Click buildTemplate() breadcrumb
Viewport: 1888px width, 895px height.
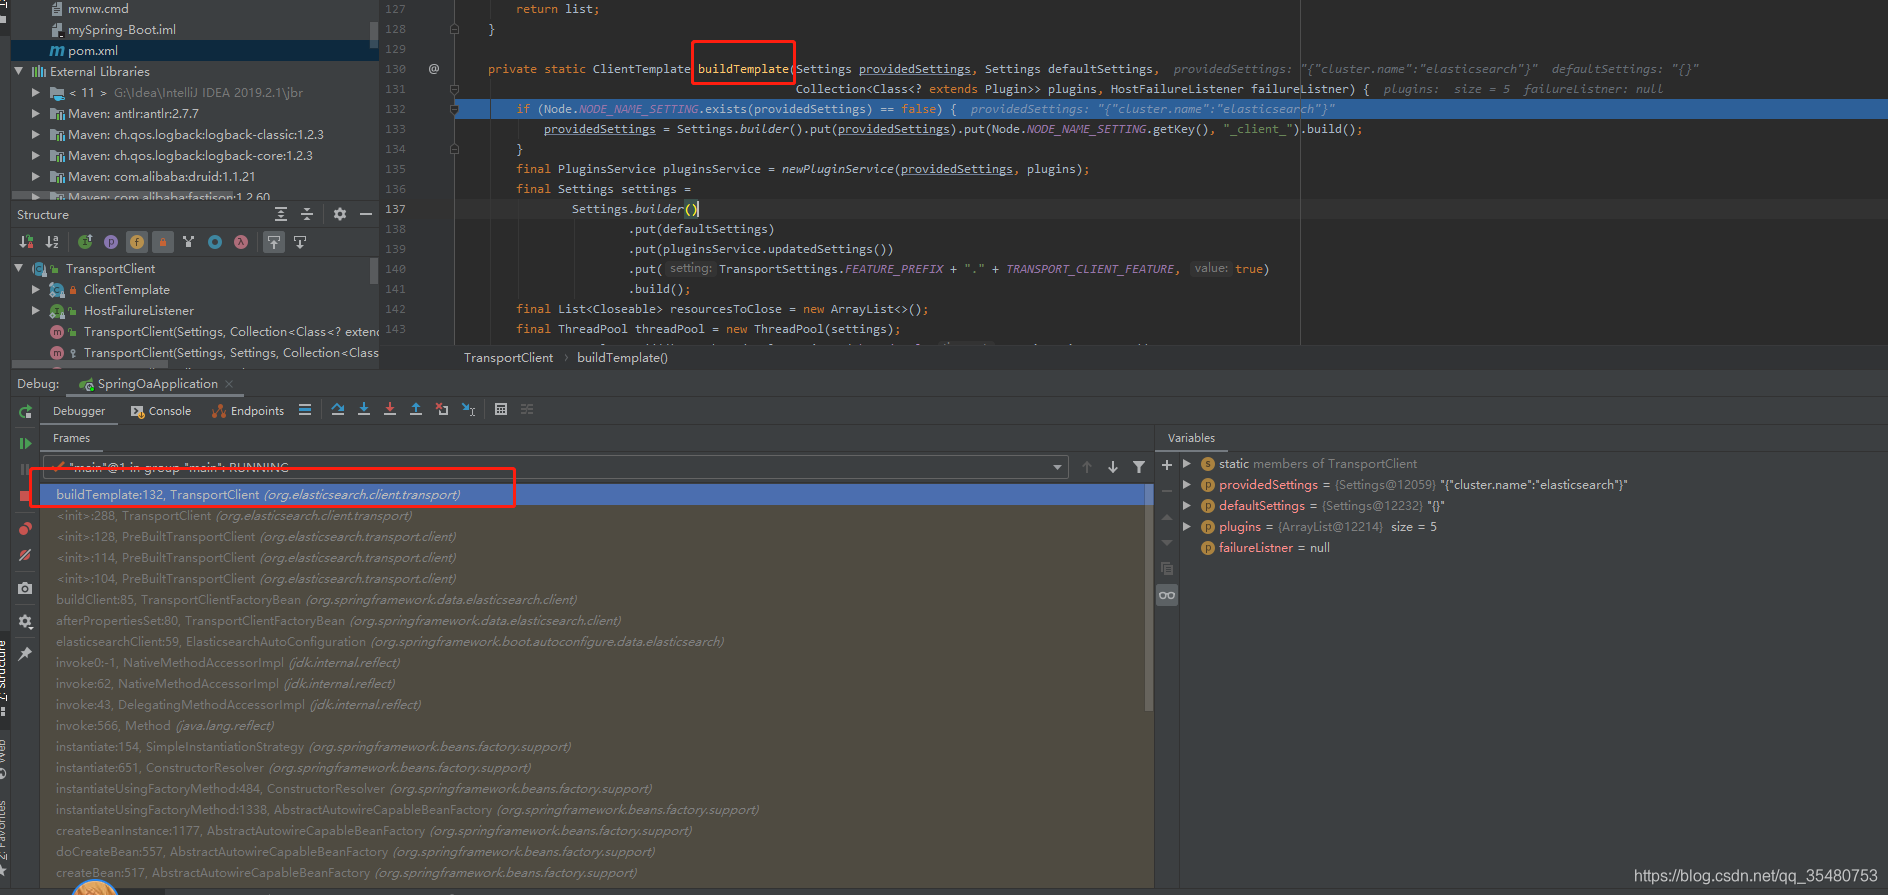(x=622, y=358)
